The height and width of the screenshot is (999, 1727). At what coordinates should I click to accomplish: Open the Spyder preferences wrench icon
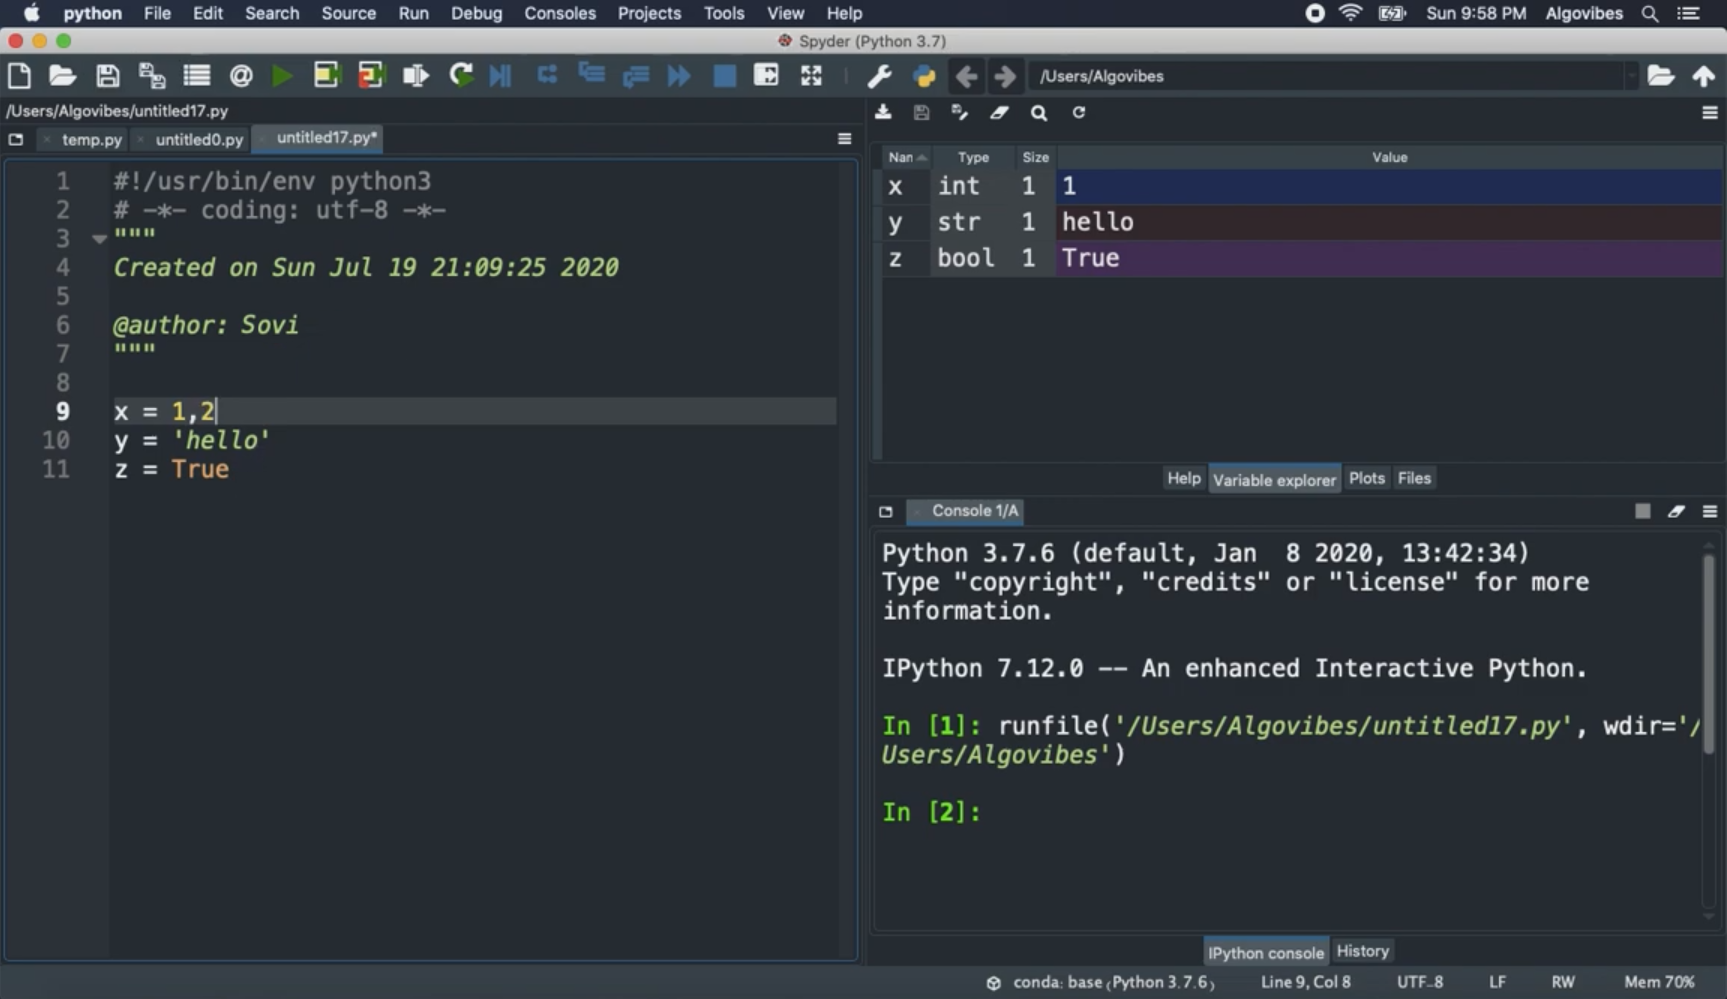879,75
